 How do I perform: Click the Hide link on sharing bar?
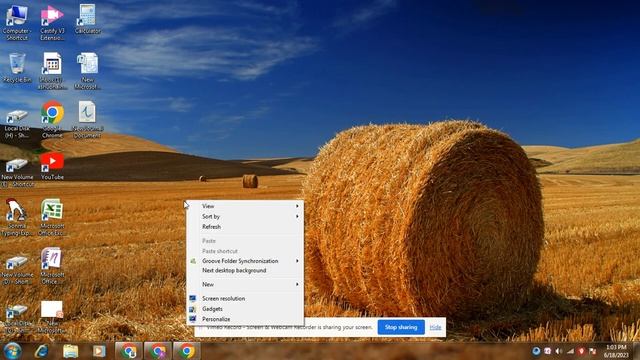click(x=435, y=327)
